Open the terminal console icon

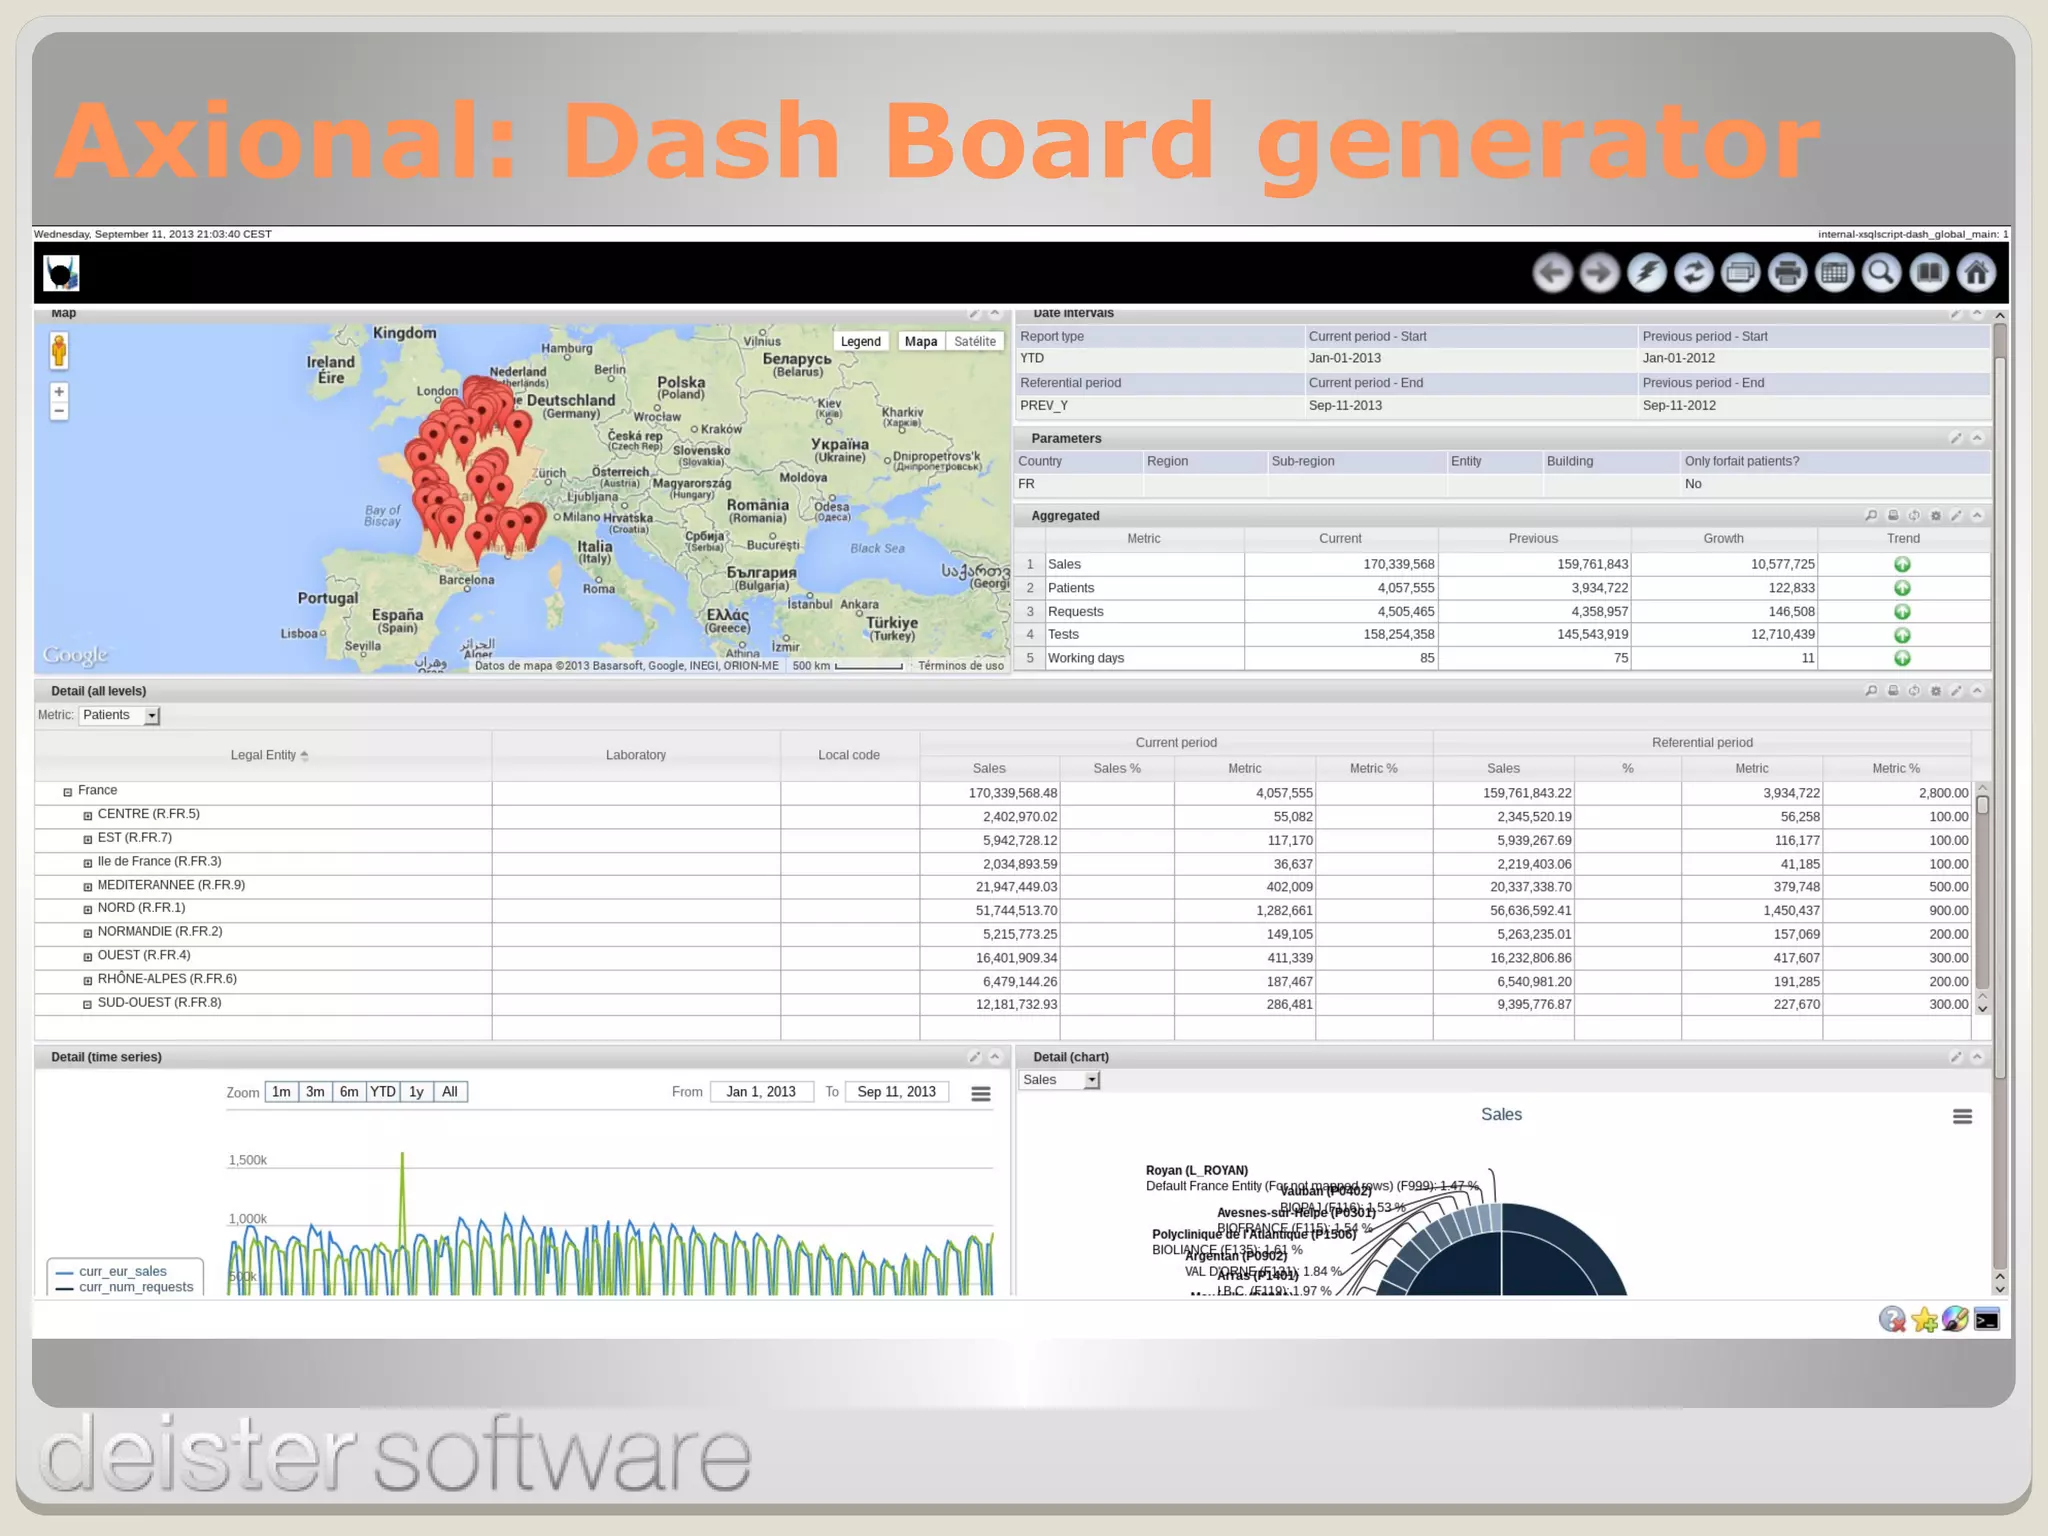coord(1987,1320)
